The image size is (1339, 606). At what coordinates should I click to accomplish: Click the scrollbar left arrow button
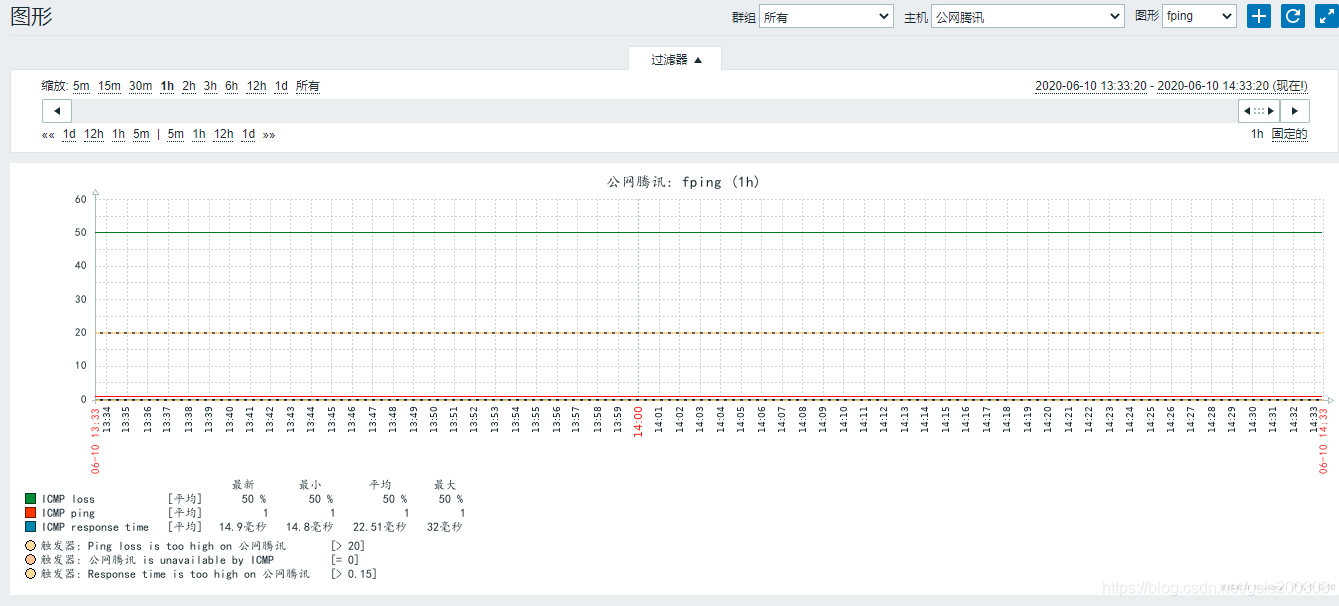tap(56, 111)
